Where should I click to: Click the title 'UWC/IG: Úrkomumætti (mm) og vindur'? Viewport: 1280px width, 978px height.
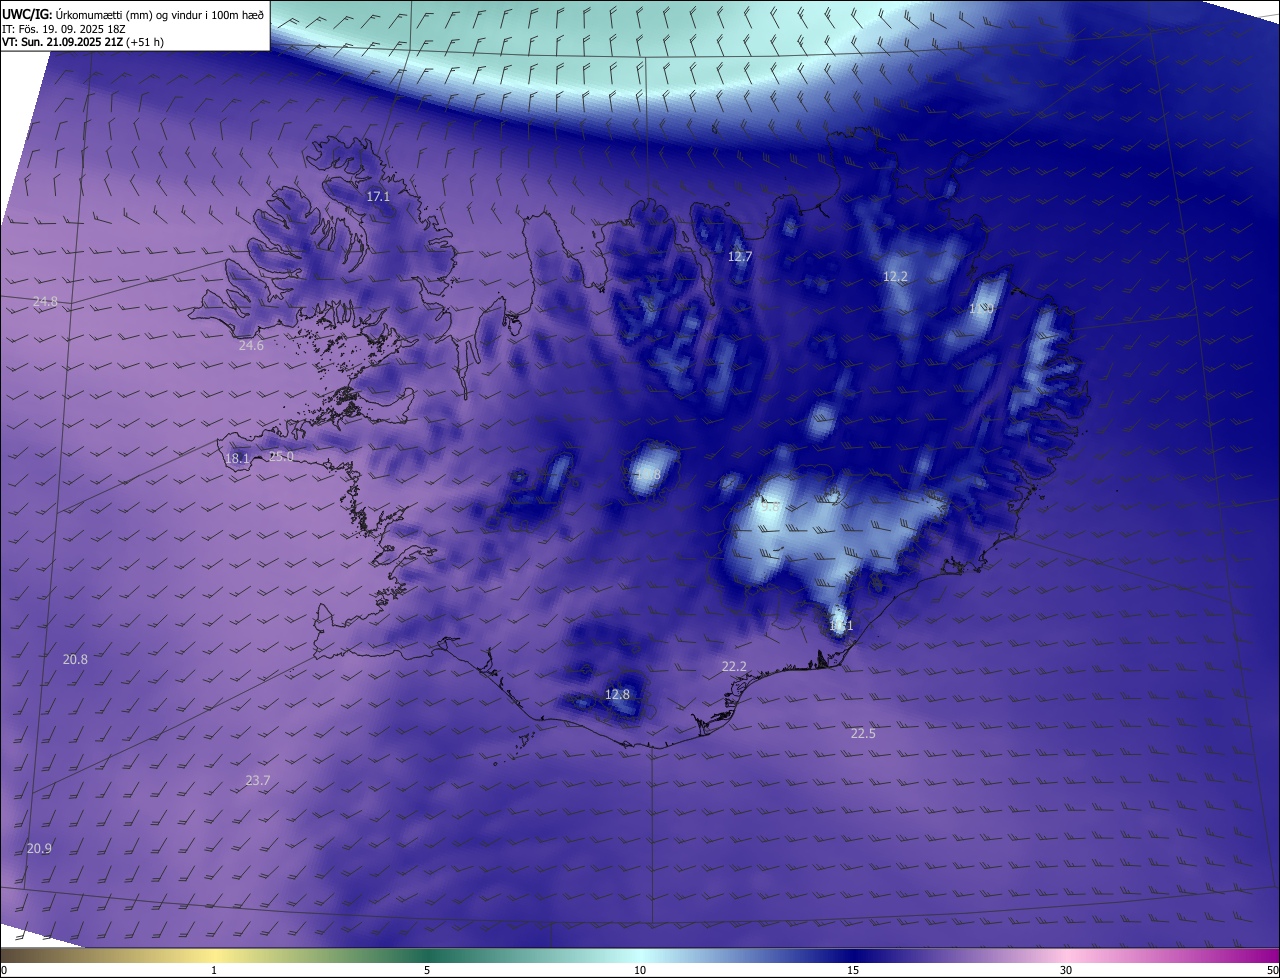point(133,14)
